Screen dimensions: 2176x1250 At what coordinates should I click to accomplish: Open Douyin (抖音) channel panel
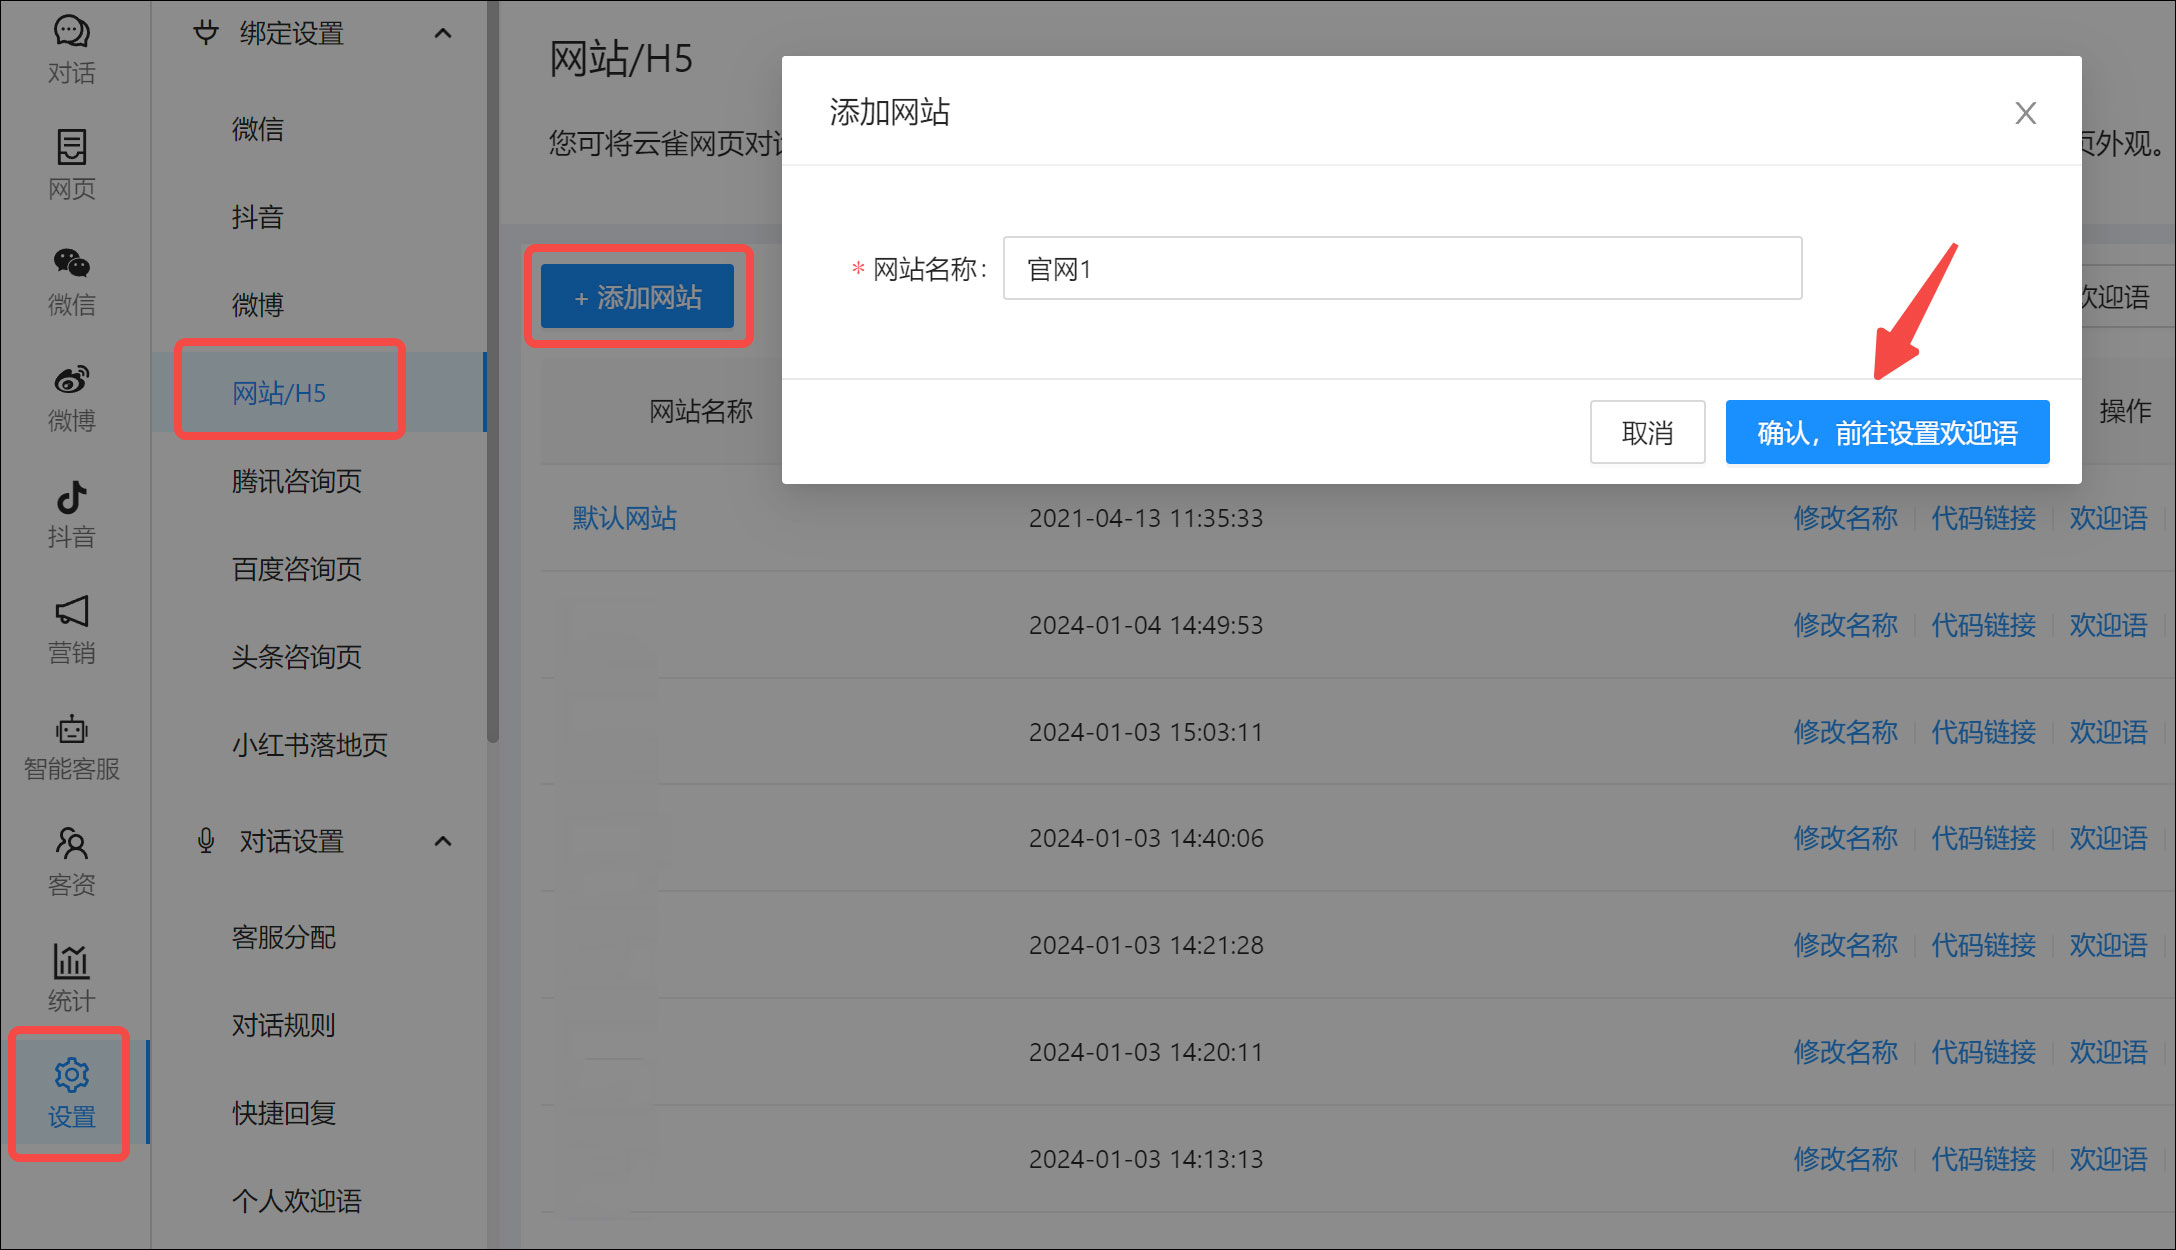70,513
